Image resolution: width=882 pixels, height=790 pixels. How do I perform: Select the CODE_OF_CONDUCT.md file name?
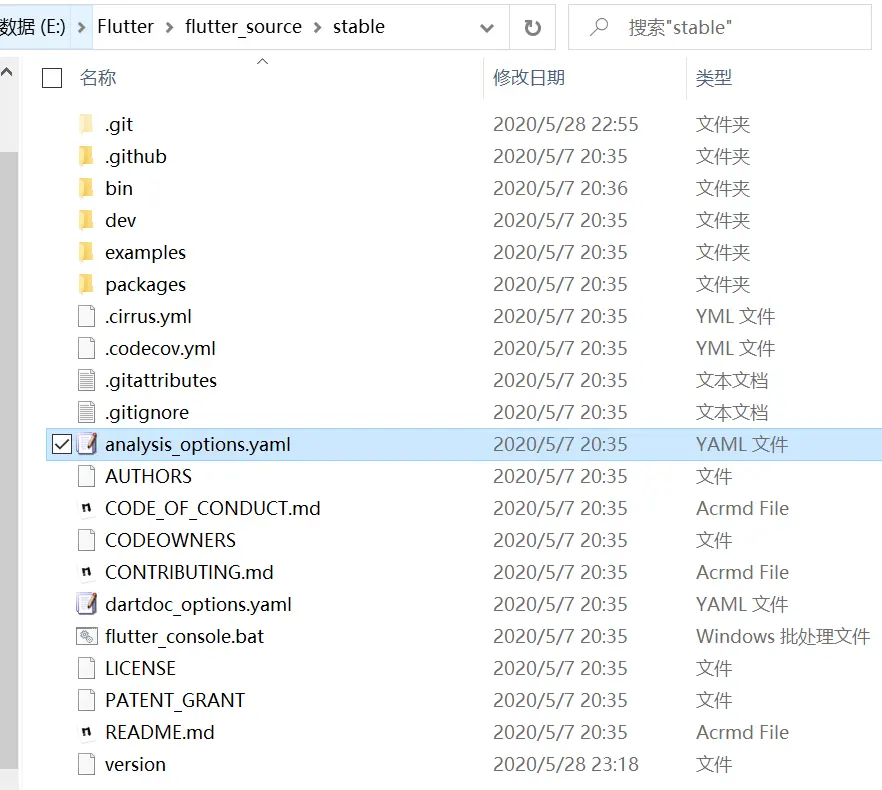(213, 509)
